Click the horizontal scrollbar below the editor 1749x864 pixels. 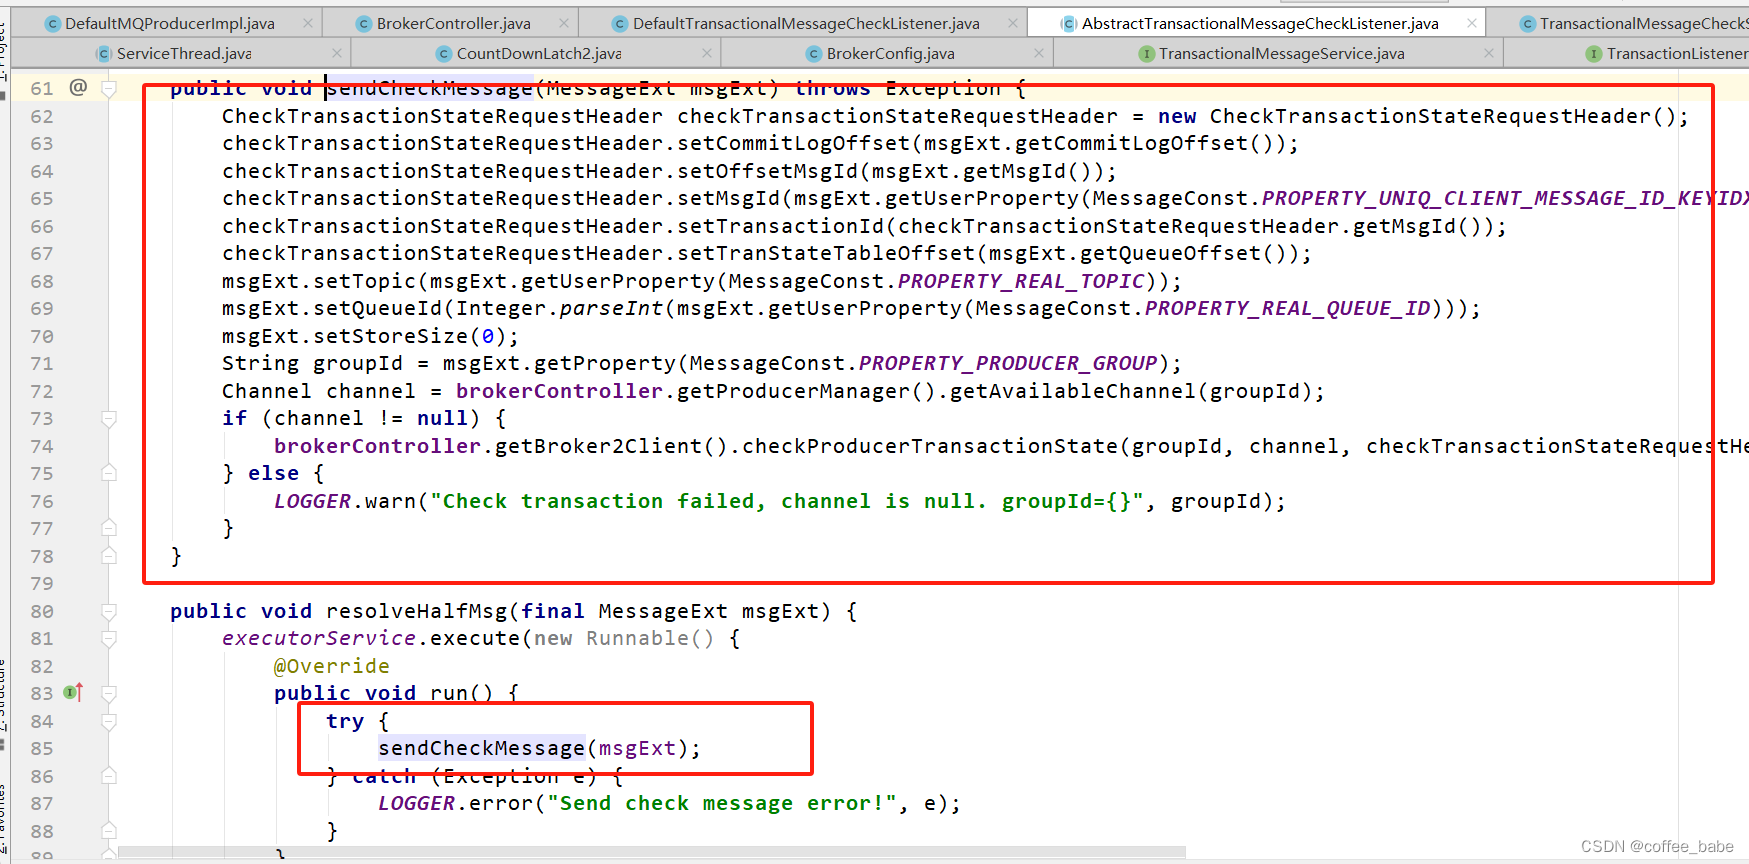(652, 853)
